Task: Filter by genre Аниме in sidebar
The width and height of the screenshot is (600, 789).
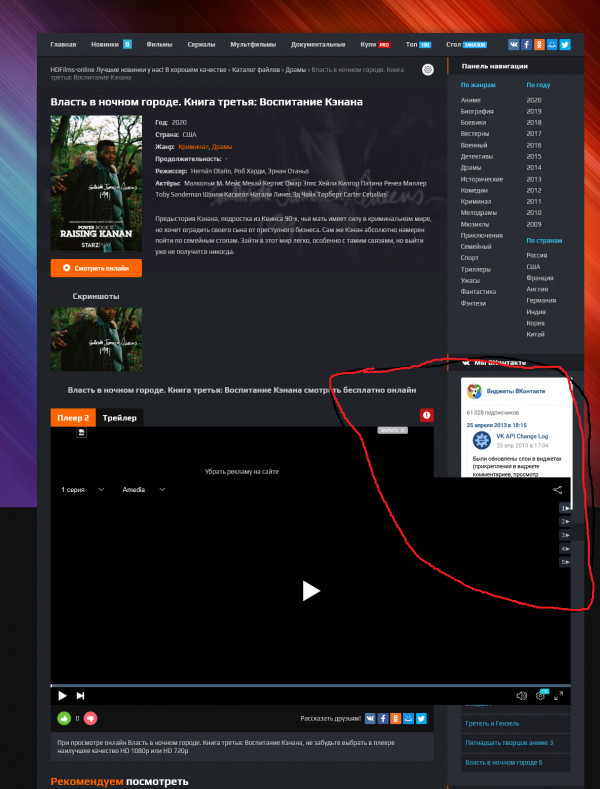Action: (470, 100)
